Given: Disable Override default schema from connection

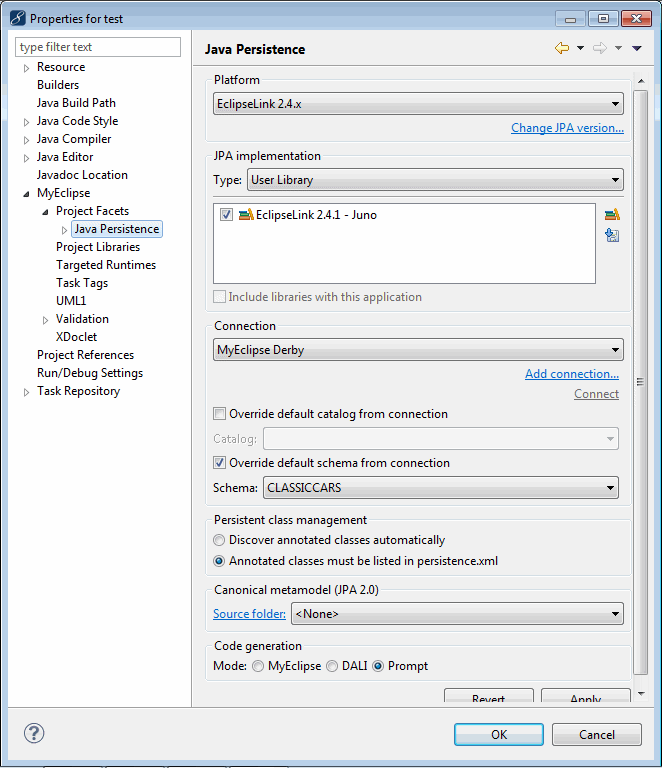Looking at the screenshot, I should click(x=220, y=463).
